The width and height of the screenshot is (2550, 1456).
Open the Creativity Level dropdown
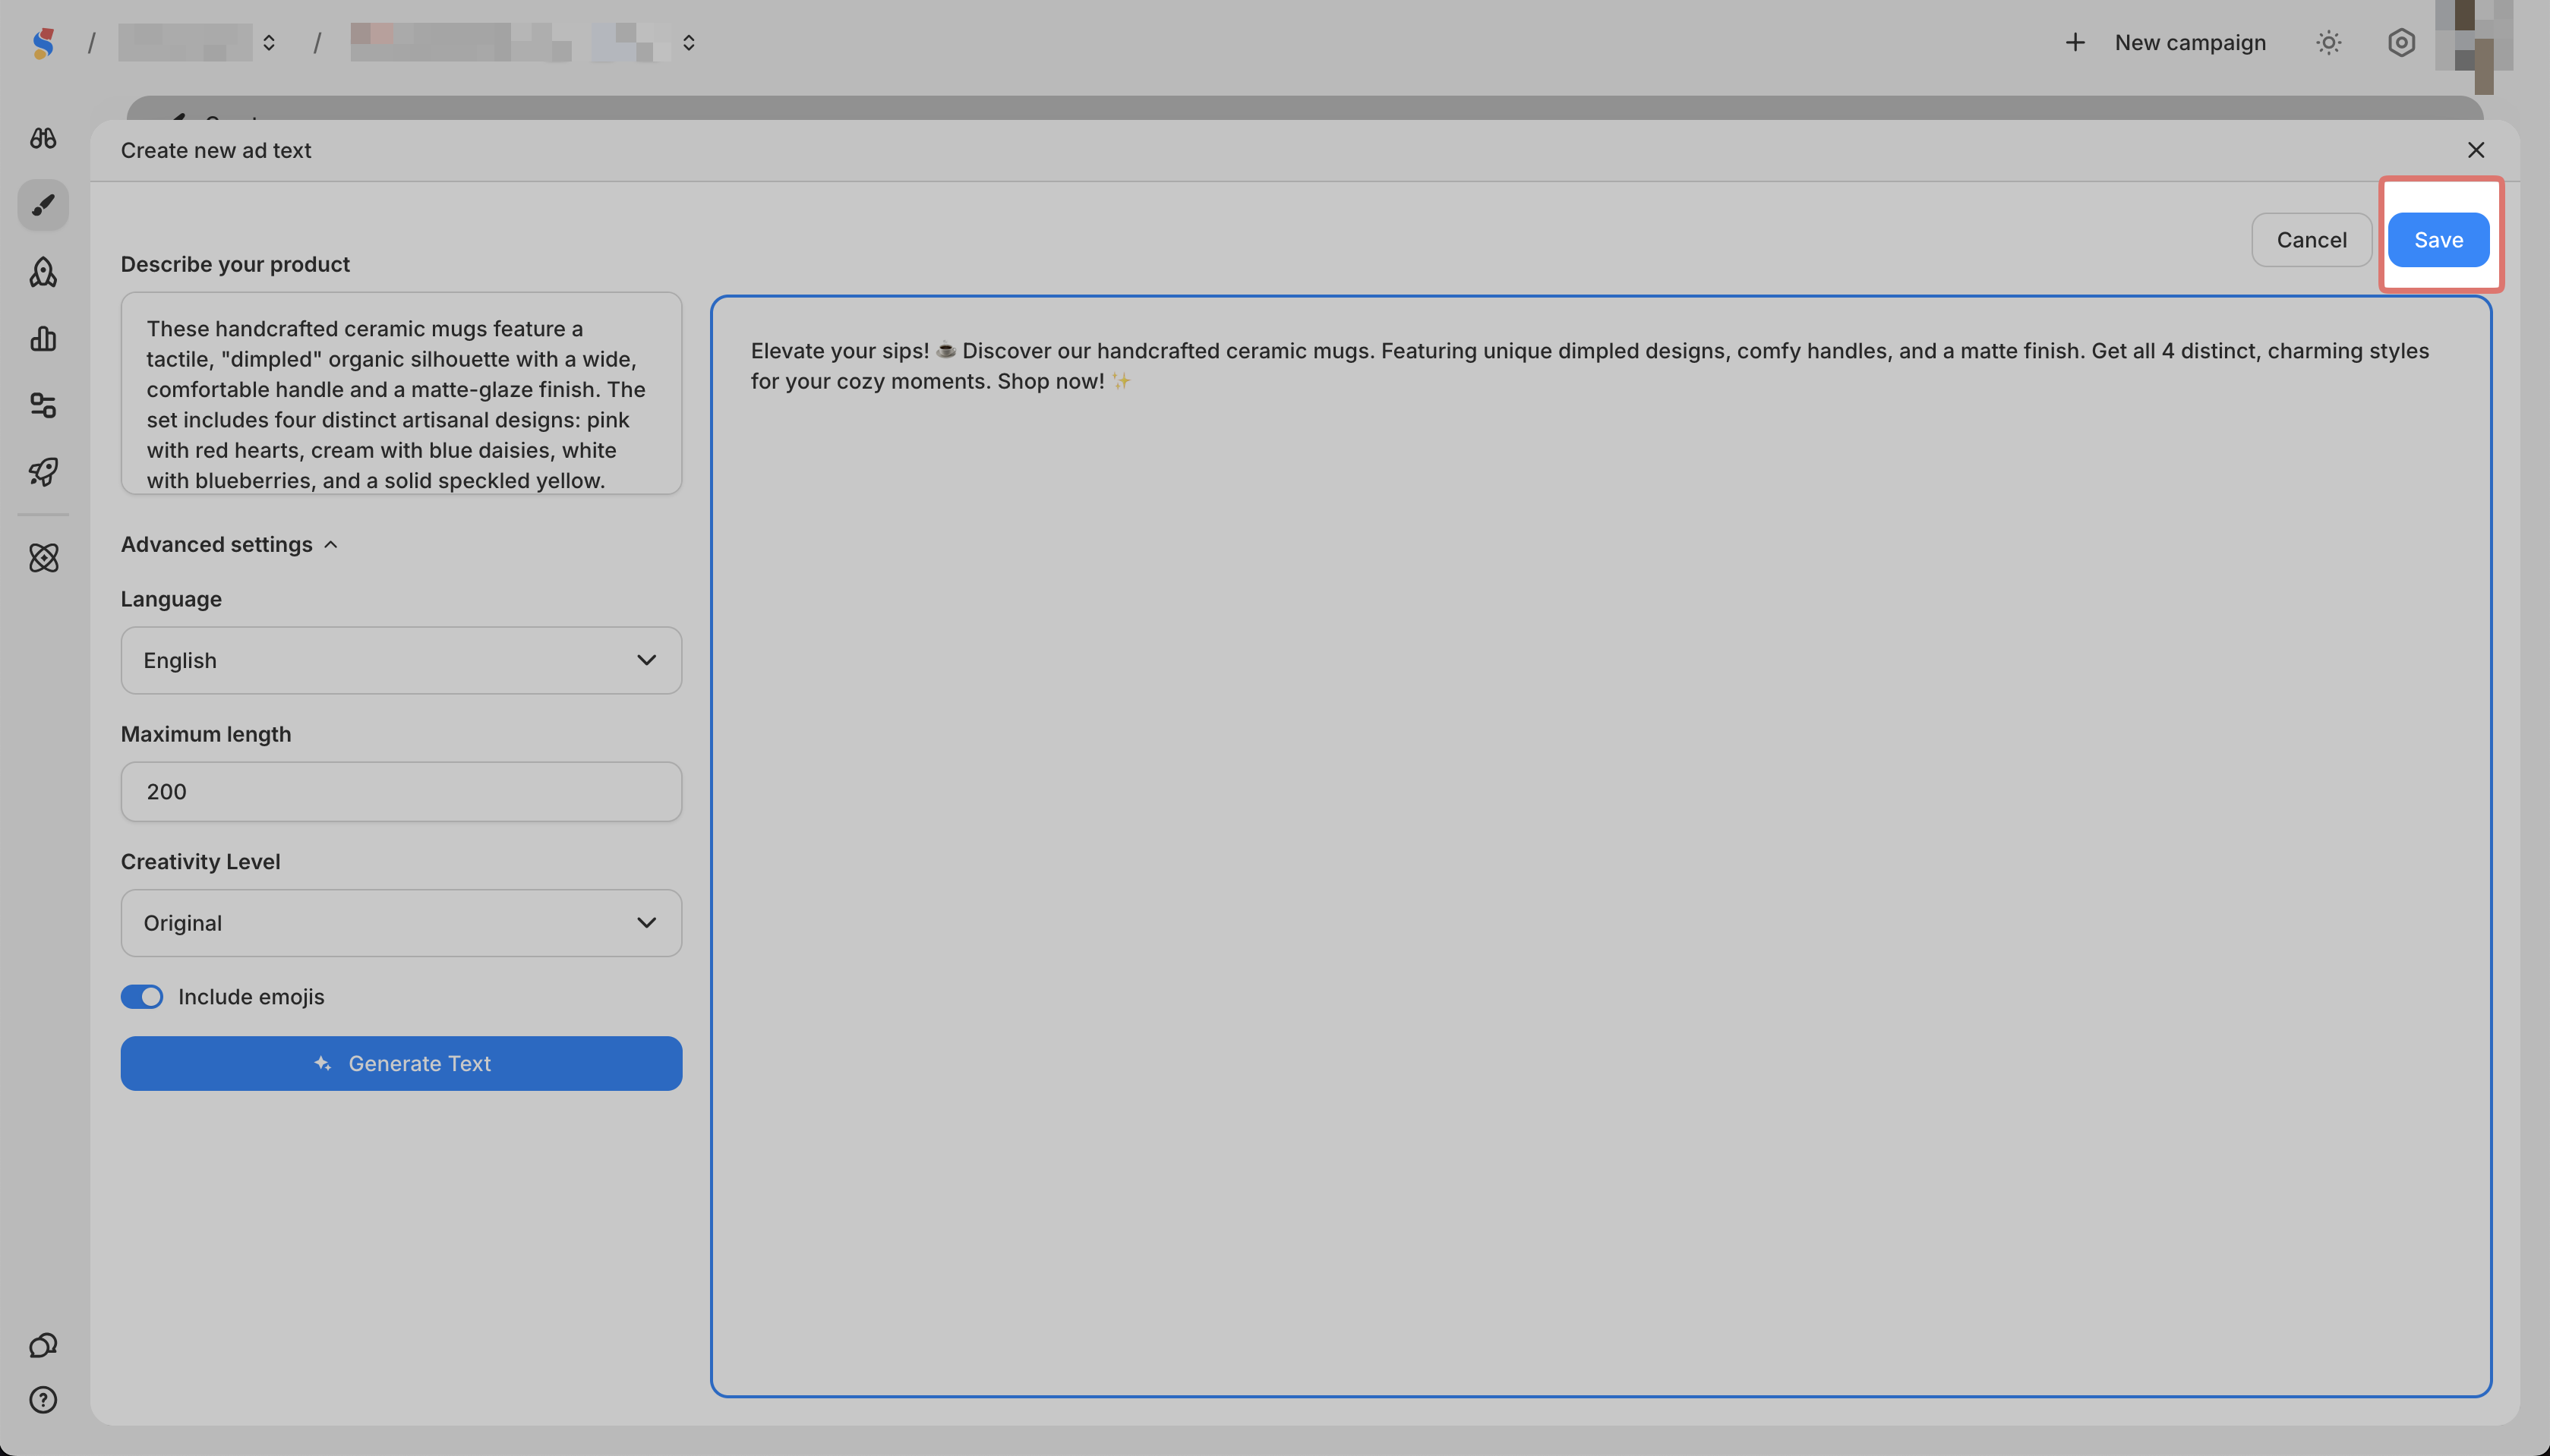pos(401,923)
